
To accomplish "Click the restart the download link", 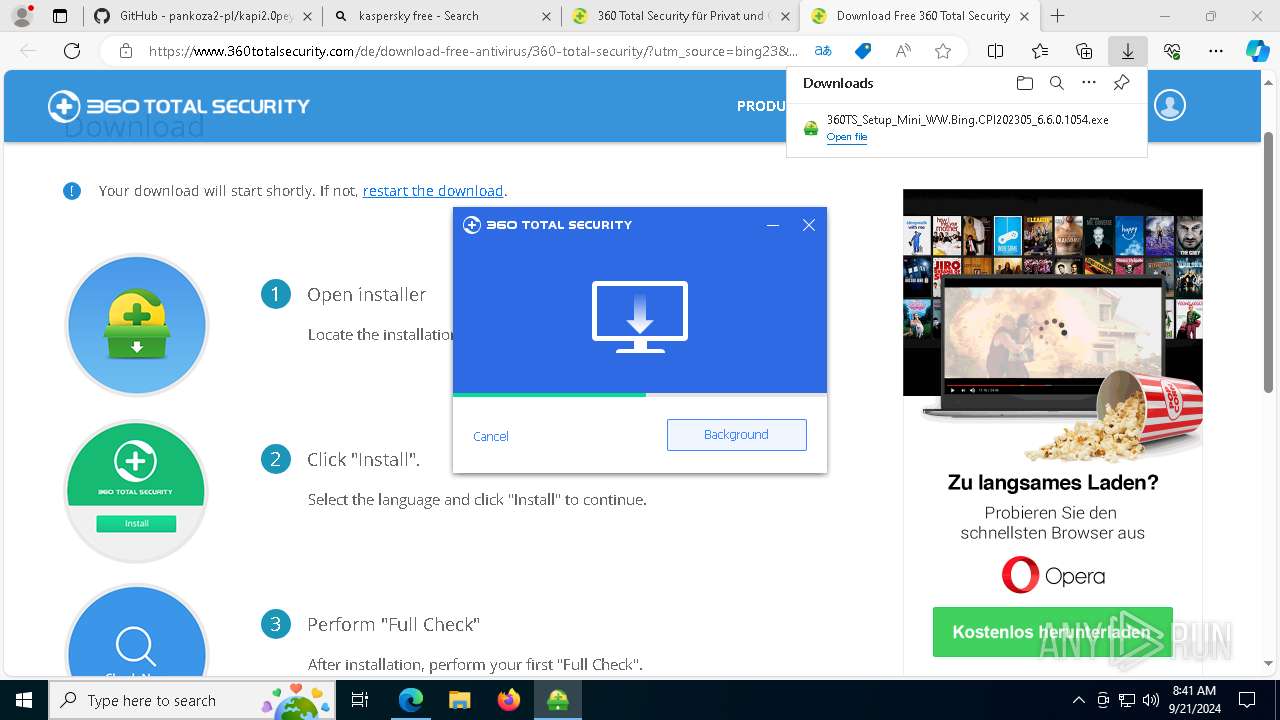I will coord(433,191).
